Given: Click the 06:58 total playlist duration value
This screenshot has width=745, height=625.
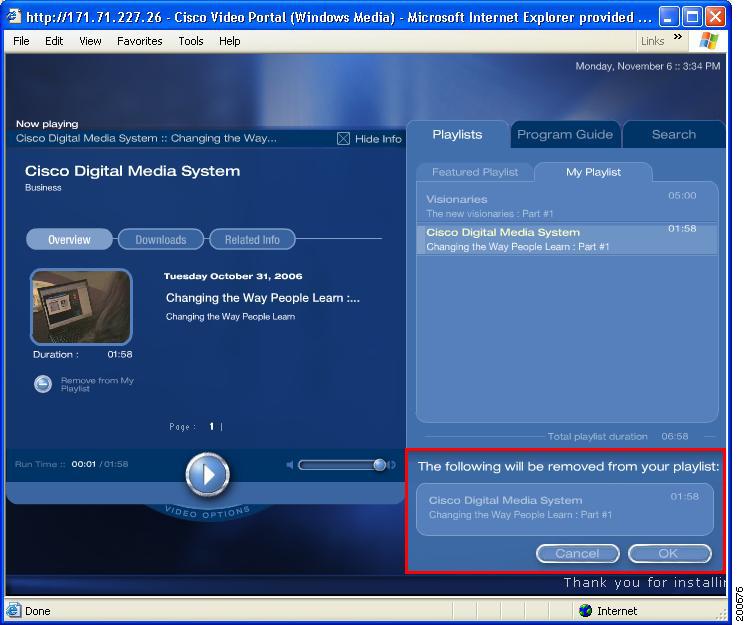Looking at the screenshot, I should 674,436.
